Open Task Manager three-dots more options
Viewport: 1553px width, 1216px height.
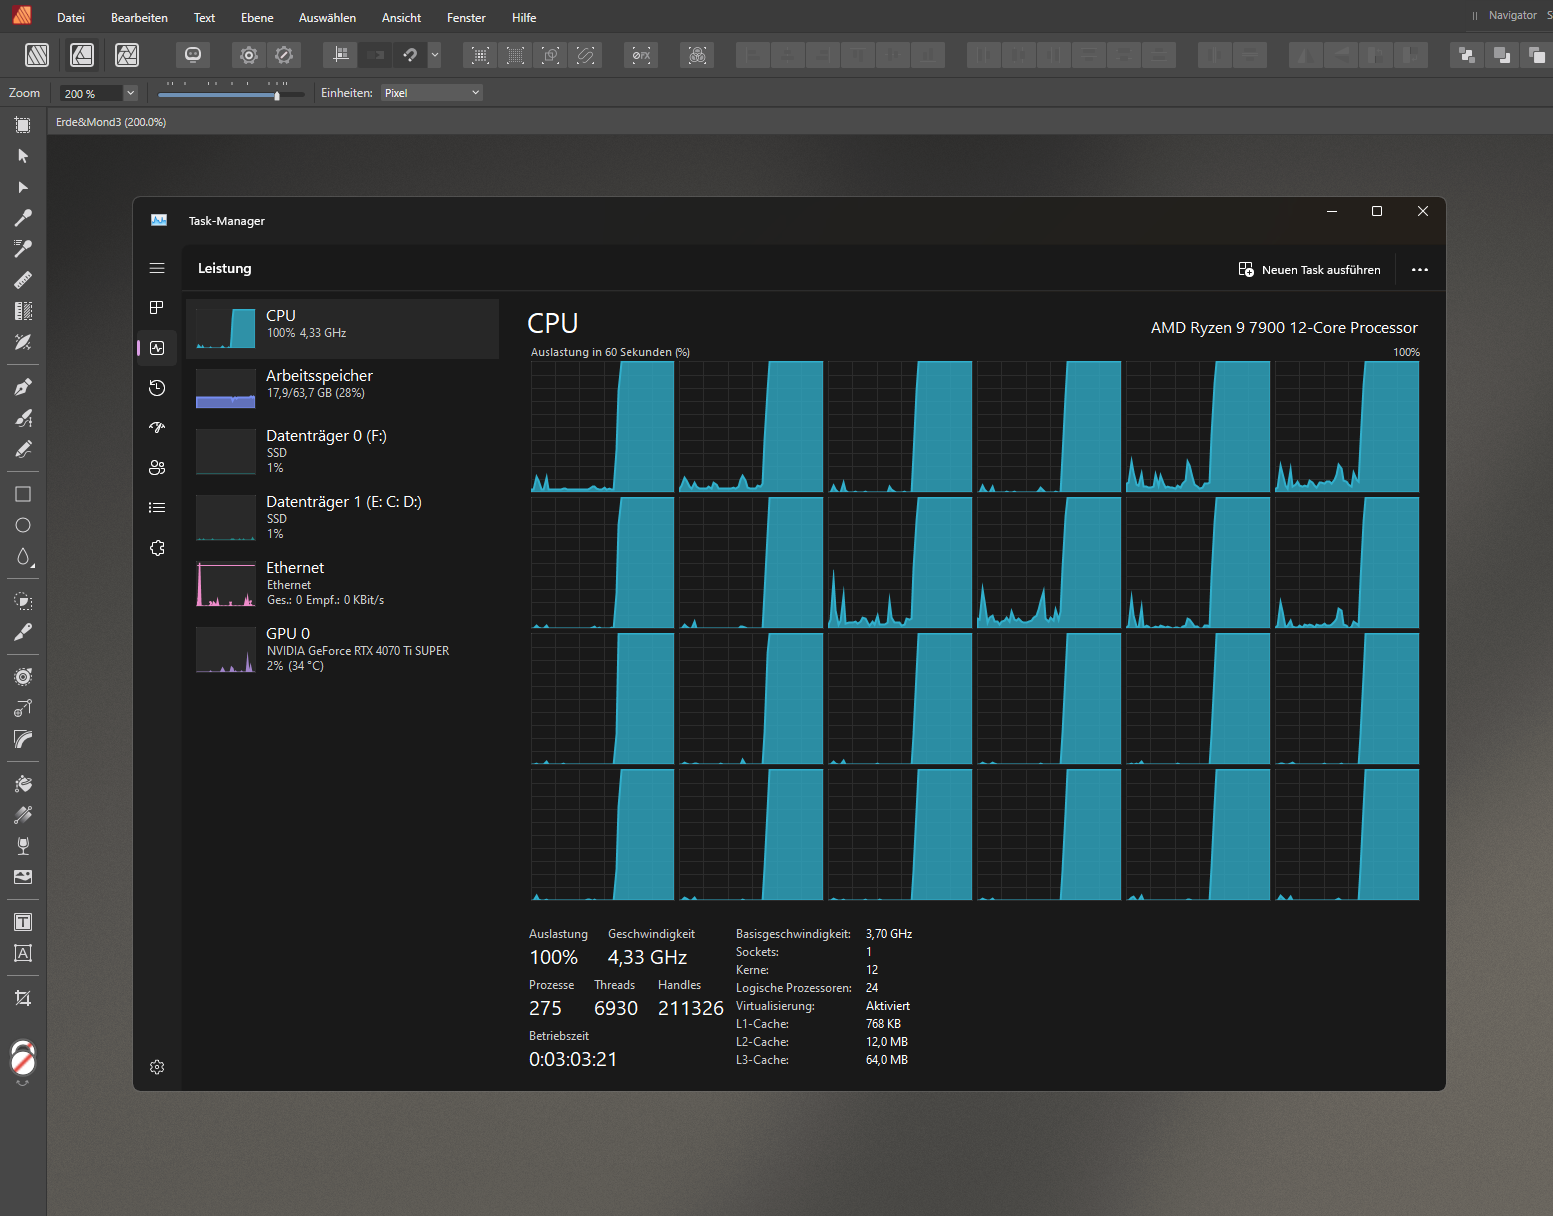coord(1420,270)
